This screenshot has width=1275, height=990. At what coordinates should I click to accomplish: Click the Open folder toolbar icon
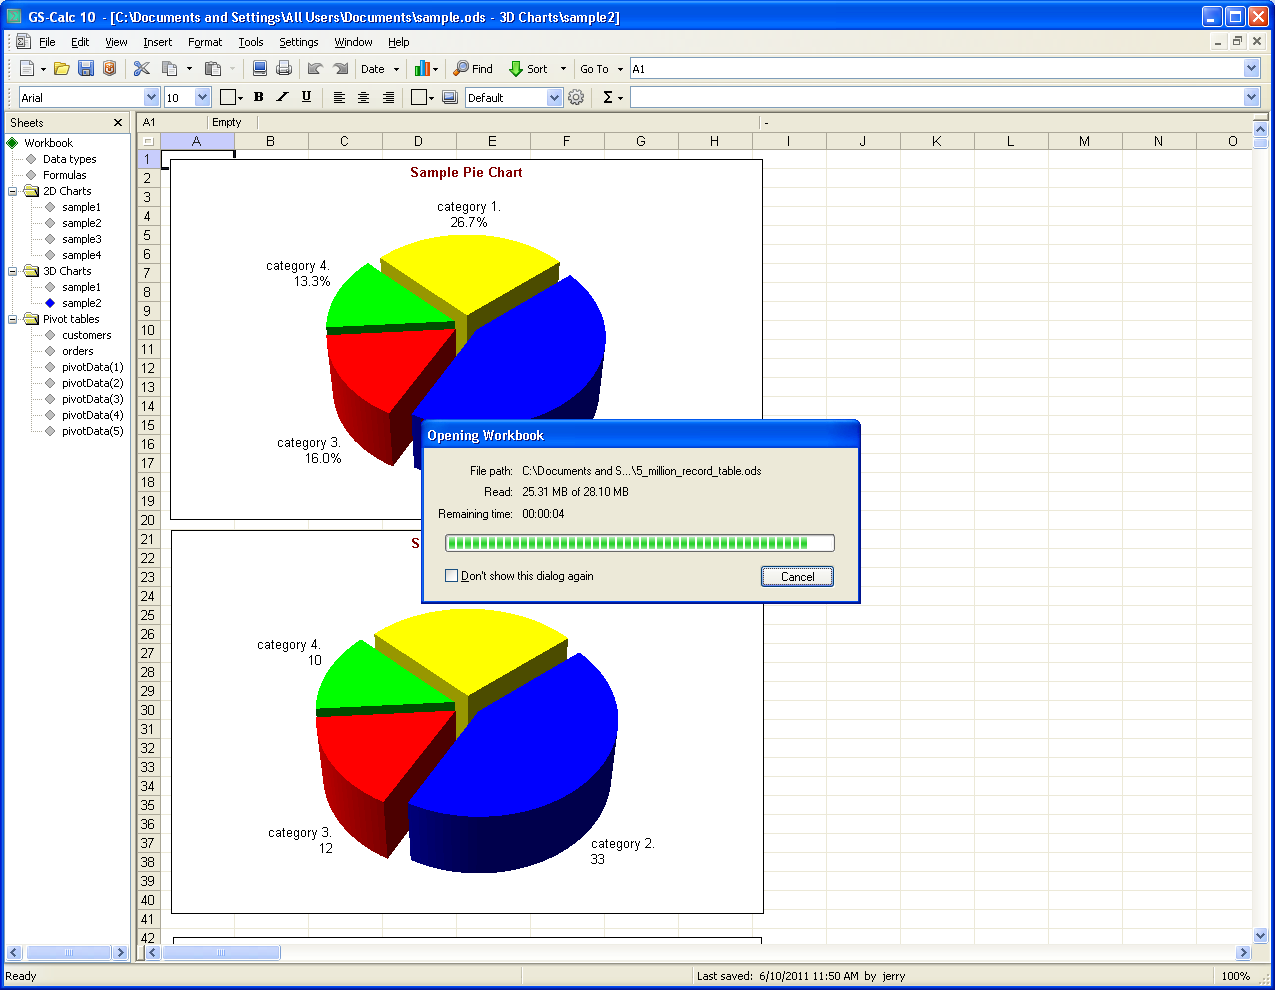[x=62, y=69]
